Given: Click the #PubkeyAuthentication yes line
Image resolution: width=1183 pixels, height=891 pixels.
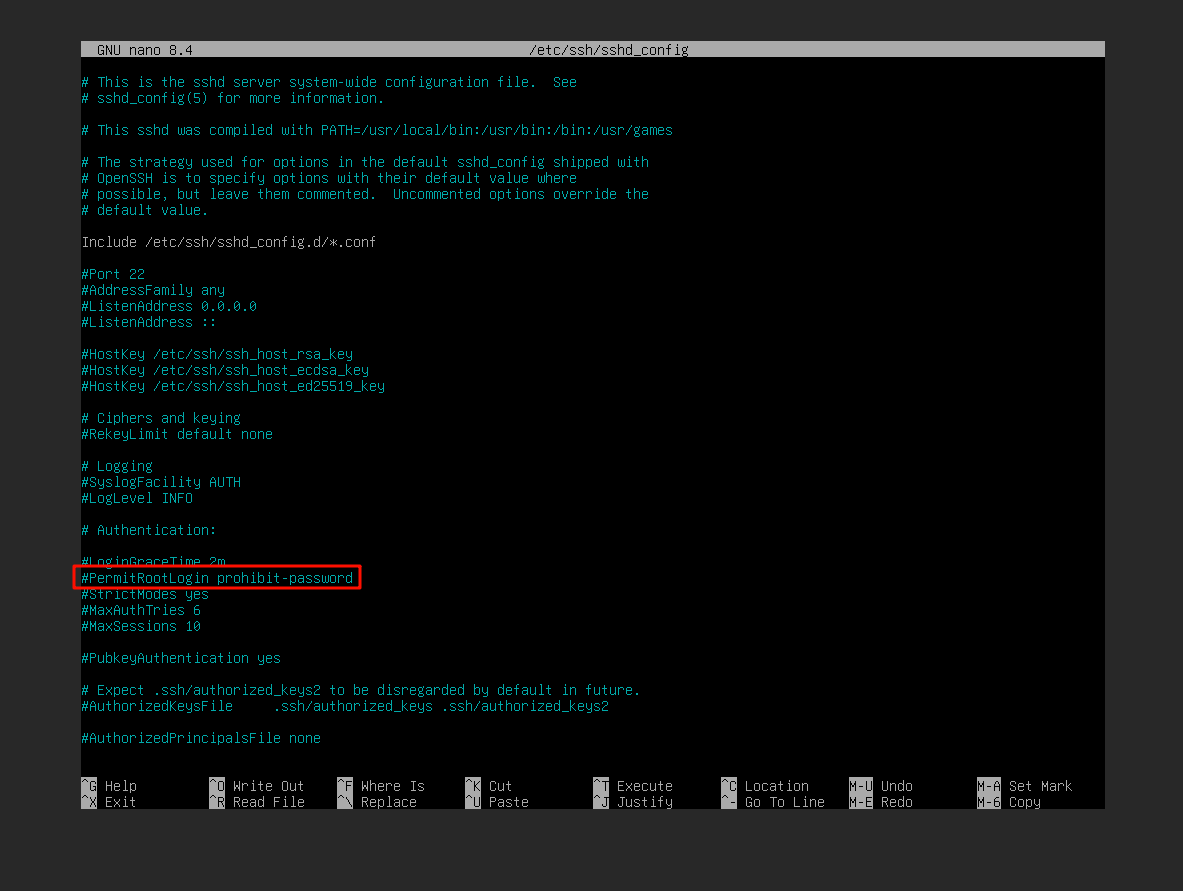Looking at the screenshot, I should pos(181,658).
